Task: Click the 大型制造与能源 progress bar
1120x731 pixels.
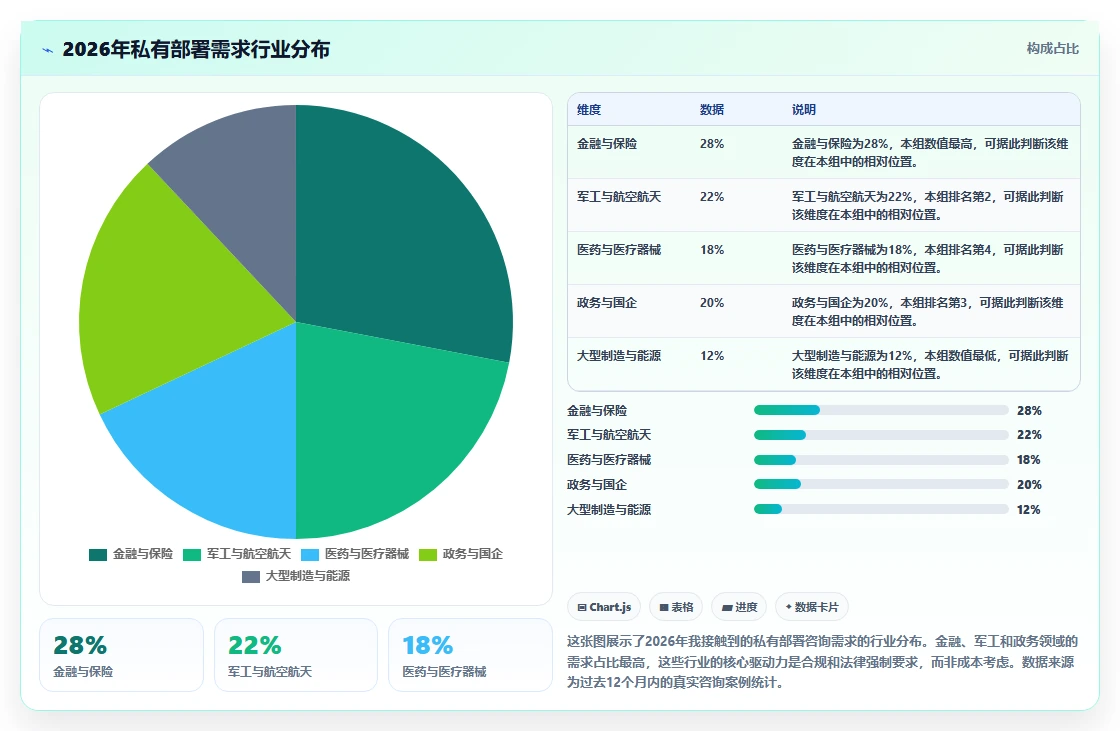Action: [x=881, y=509]
